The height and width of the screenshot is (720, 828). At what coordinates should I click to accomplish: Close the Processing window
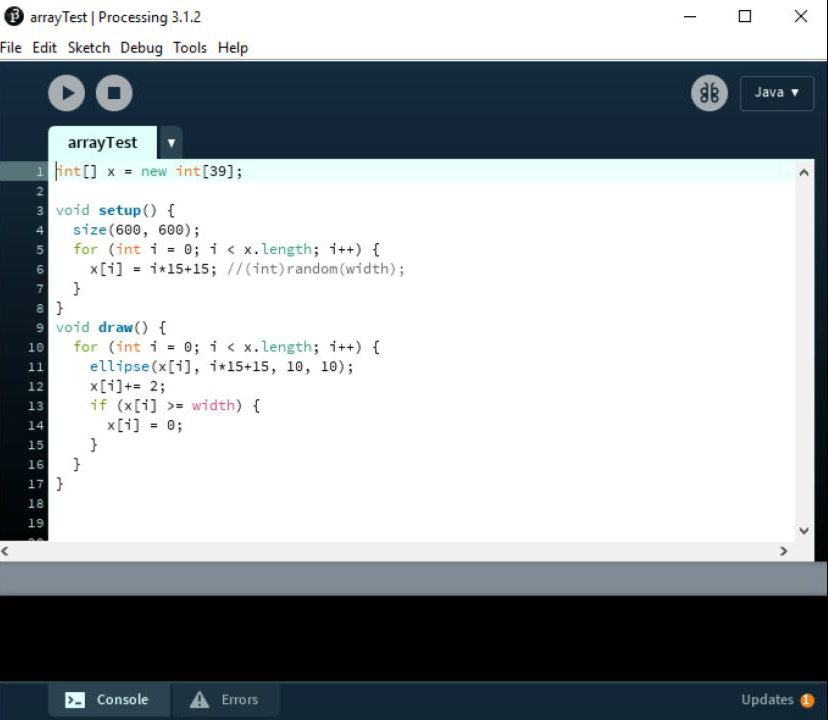801,17
